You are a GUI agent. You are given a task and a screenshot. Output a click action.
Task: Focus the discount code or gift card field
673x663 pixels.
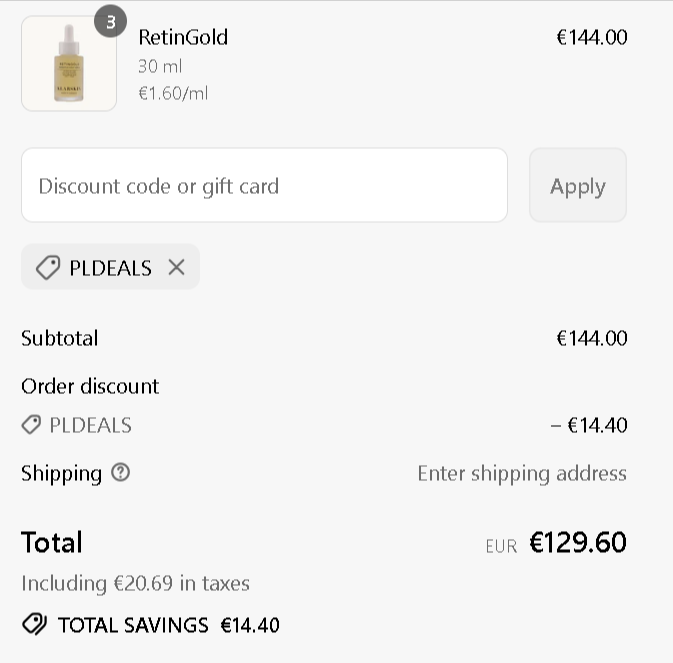point(264,186)
